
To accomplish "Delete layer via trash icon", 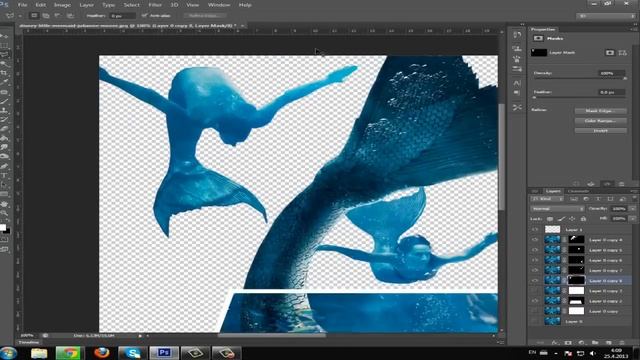I will coord(622,343).
